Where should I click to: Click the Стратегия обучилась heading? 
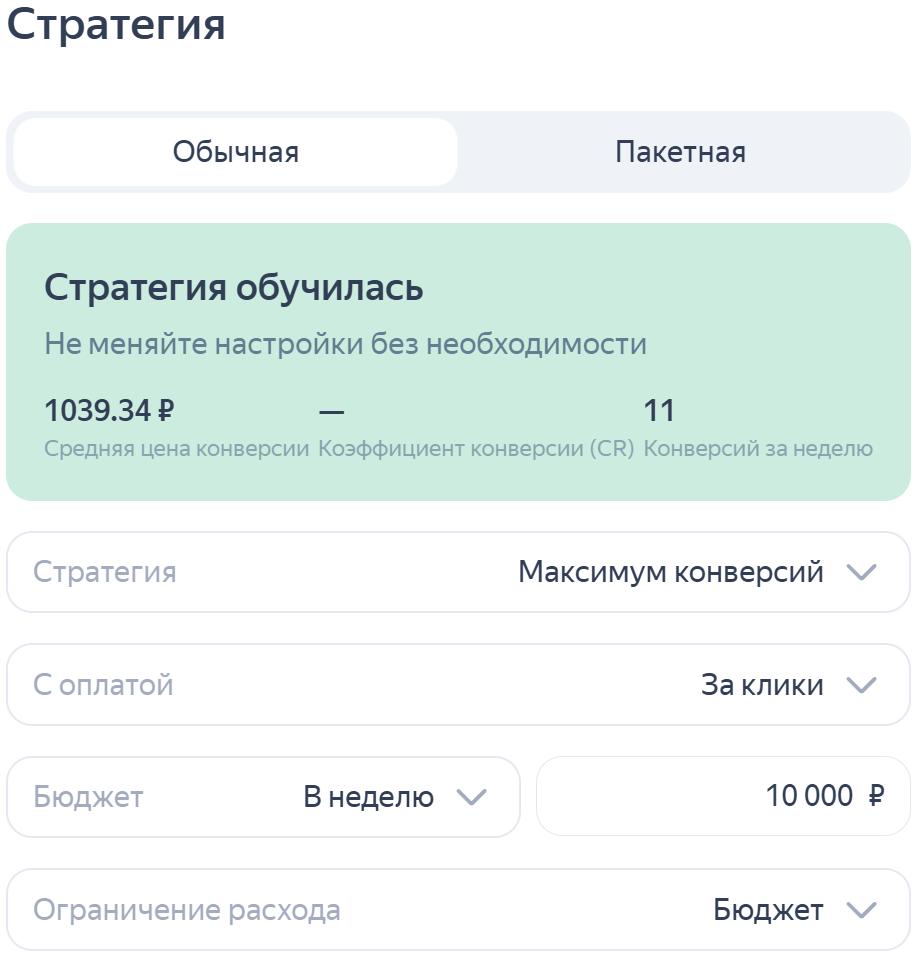pos(233,288)
